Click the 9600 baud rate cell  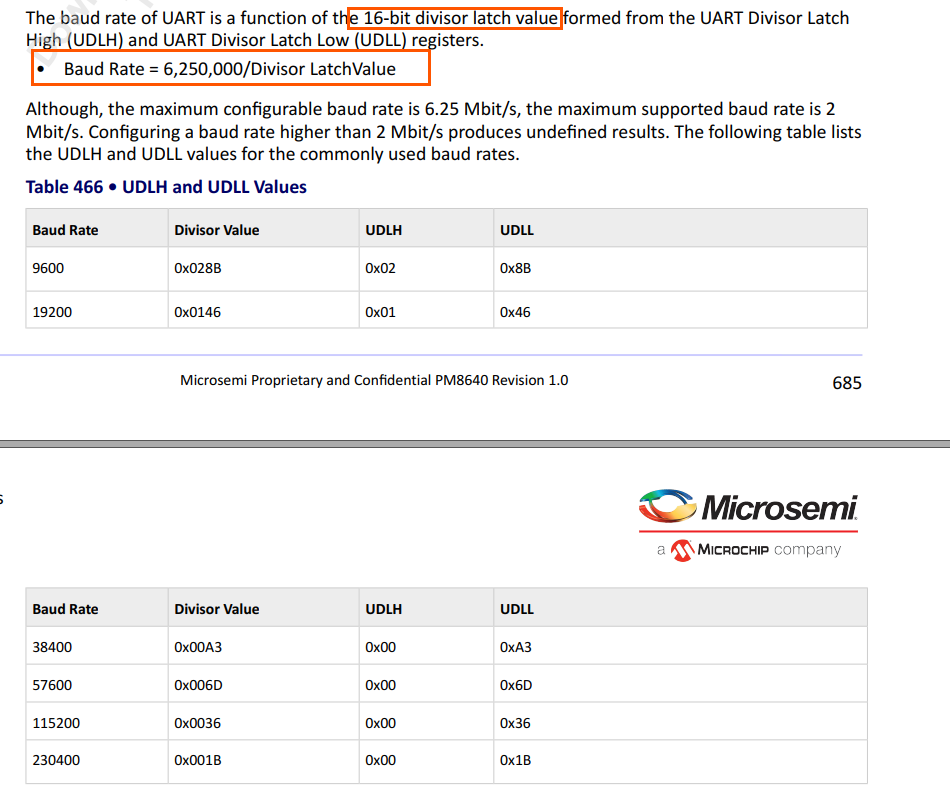click(97, 268)
